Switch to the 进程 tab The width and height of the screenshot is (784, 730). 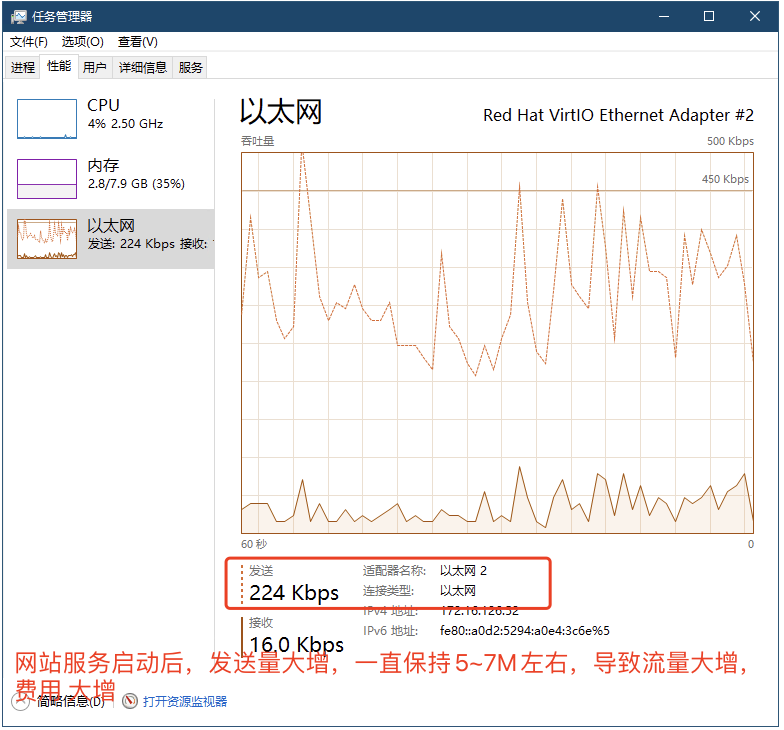pyautogui.click(x=23, y=68)
